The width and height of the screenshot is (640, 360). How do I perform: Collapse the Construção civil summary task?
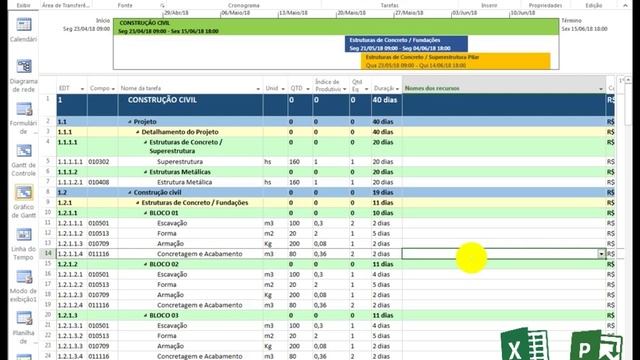[x=130, y=193]
